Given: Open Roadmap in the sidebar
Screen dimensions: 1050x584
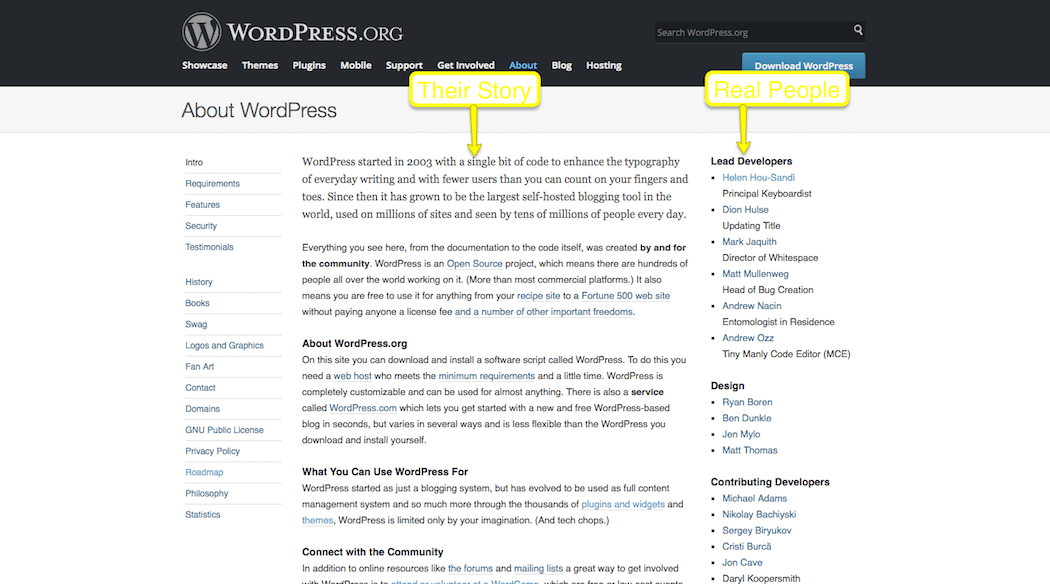Looking at the screenshot, I should pos(204,472).
